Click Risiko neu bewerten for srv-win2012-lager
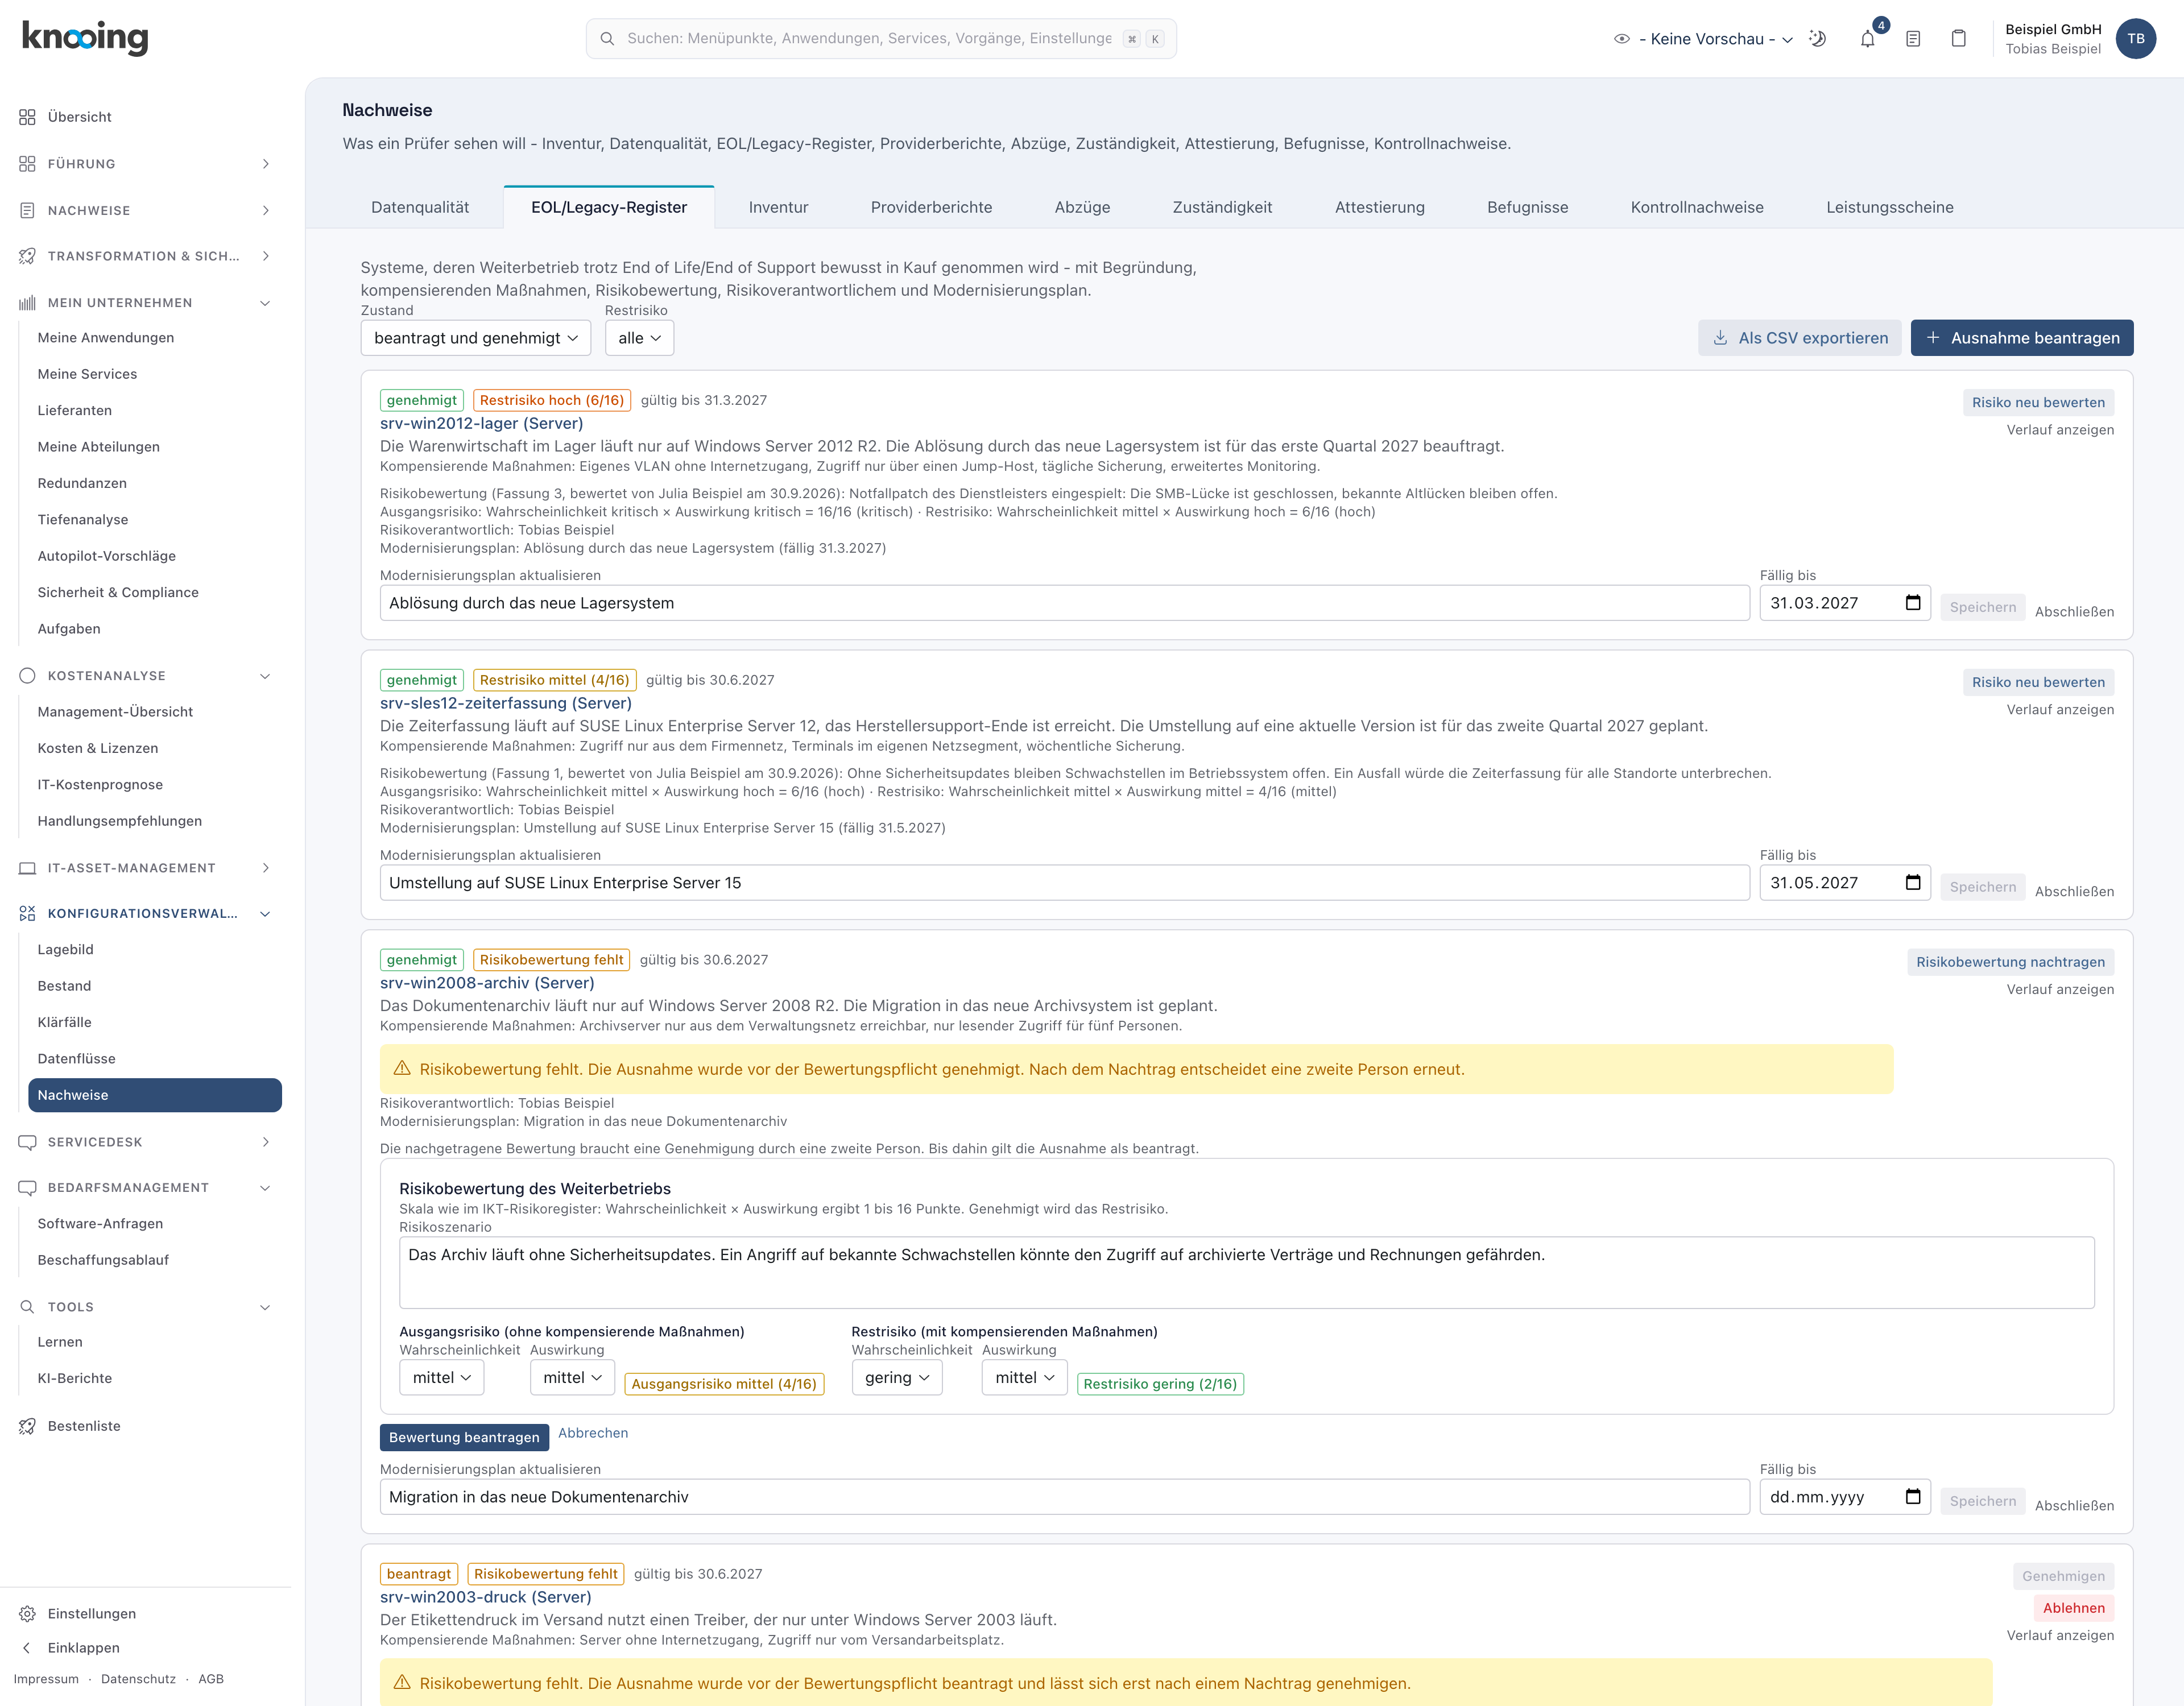2184x1706 pixels. (x=2038, y=402)
